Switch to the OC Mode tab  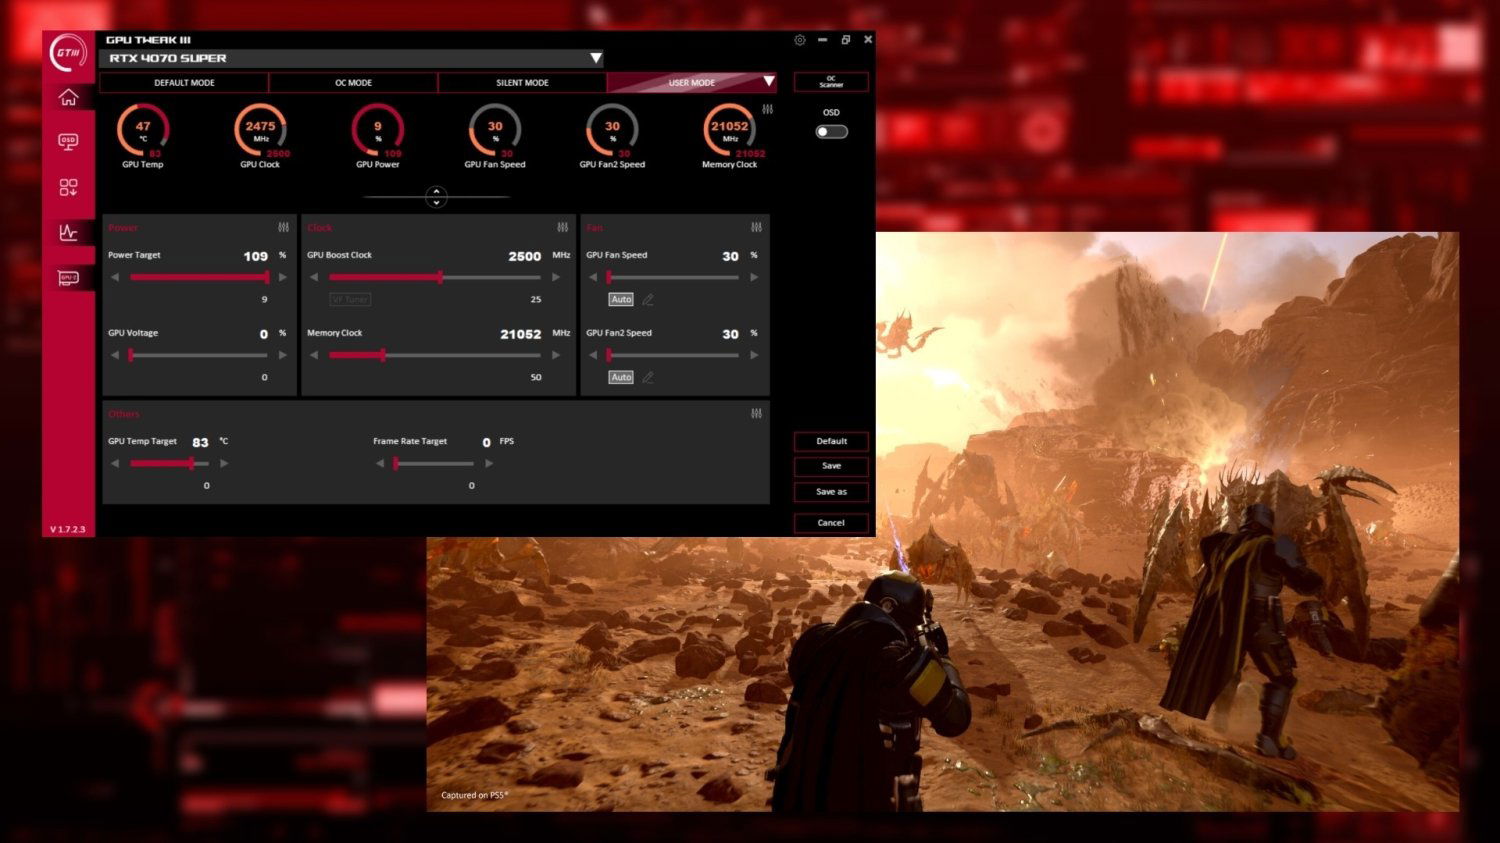click(x=353, y=83)
